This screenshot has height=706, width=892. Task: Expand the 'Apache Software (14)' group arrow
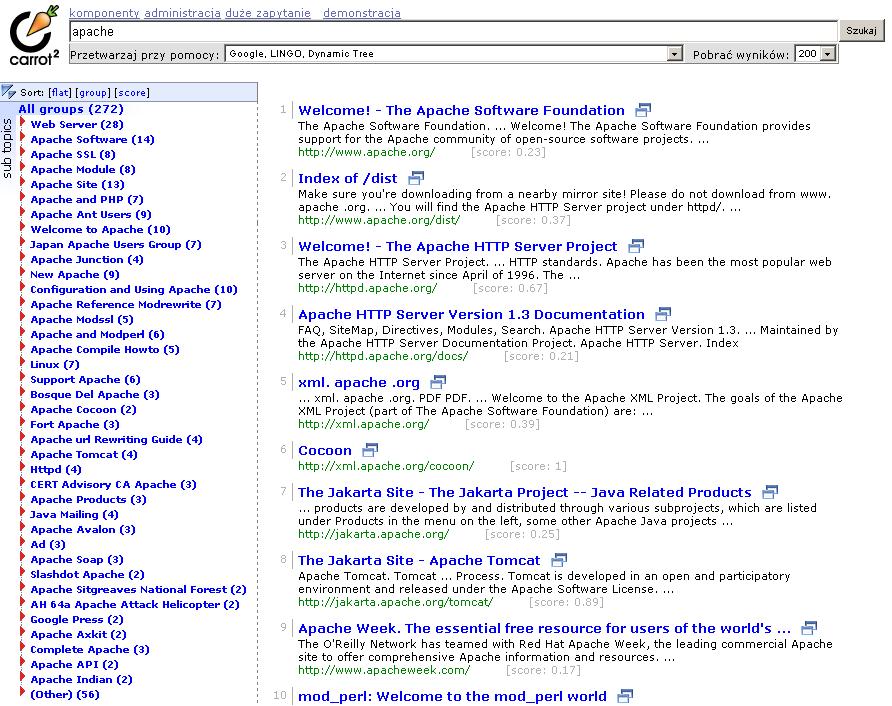point(23,138)
